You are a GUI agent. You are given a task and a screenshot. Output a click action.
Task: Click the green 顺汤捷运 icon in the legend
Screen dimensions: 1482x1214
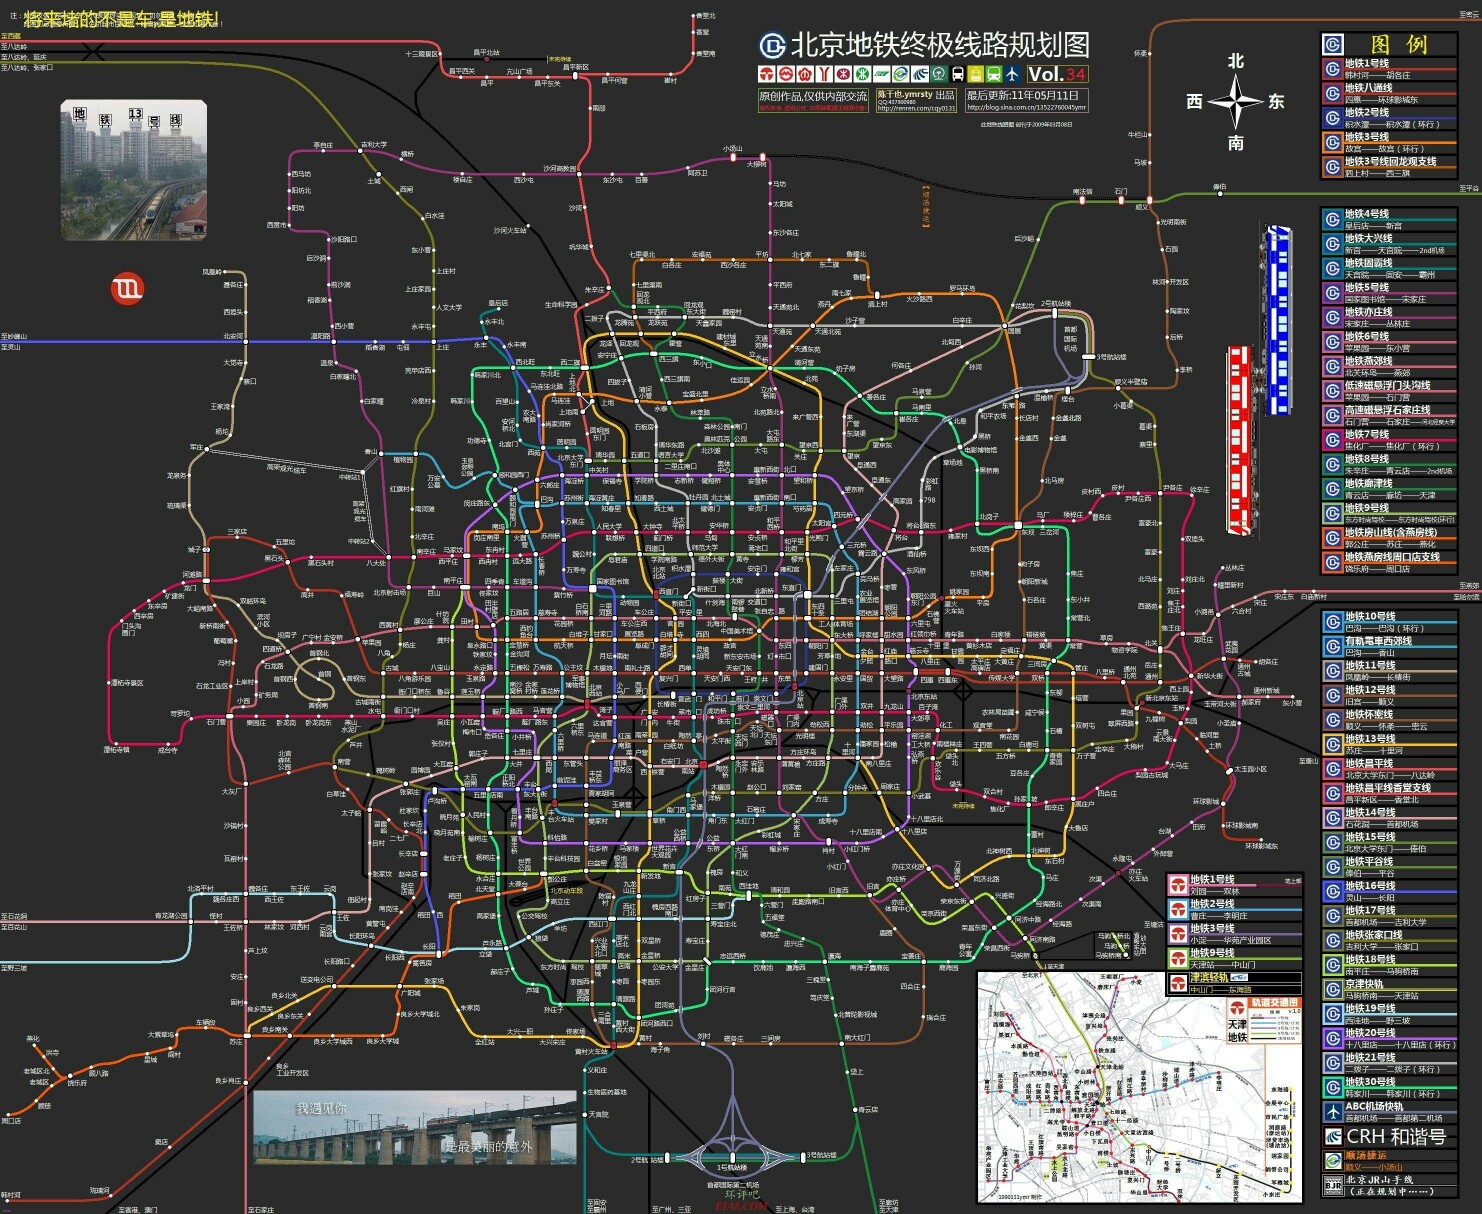point(1334,1160)
